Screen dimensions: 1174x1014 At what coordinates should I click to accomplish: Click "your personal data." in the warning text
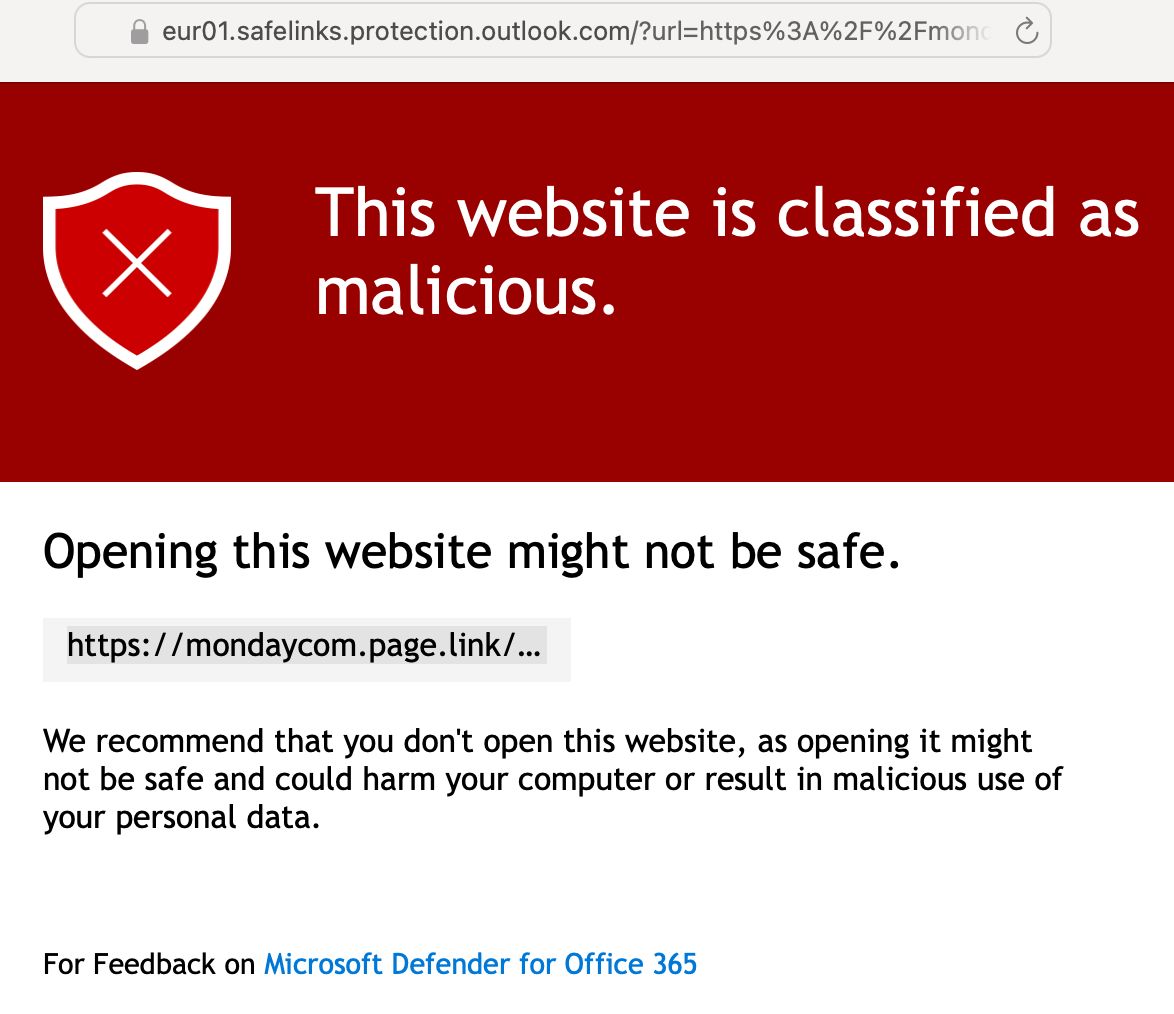[x=182, y=818]
